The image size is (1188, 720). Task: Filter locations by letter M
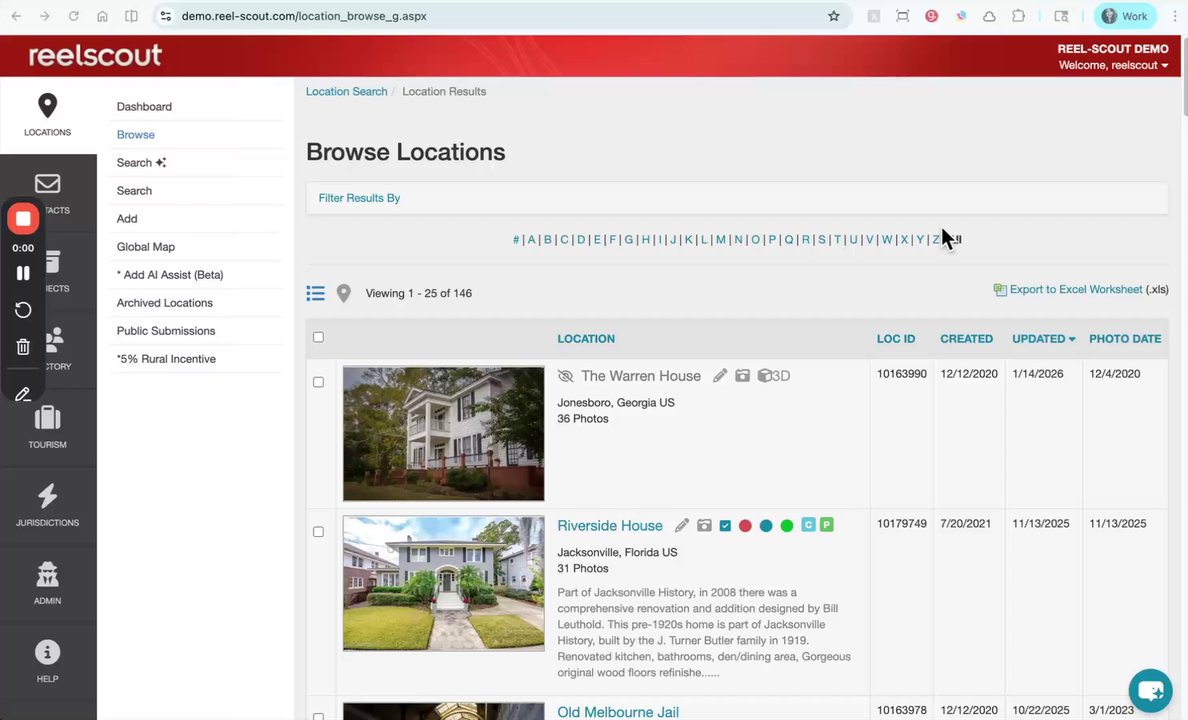click(x=721, y=239)
